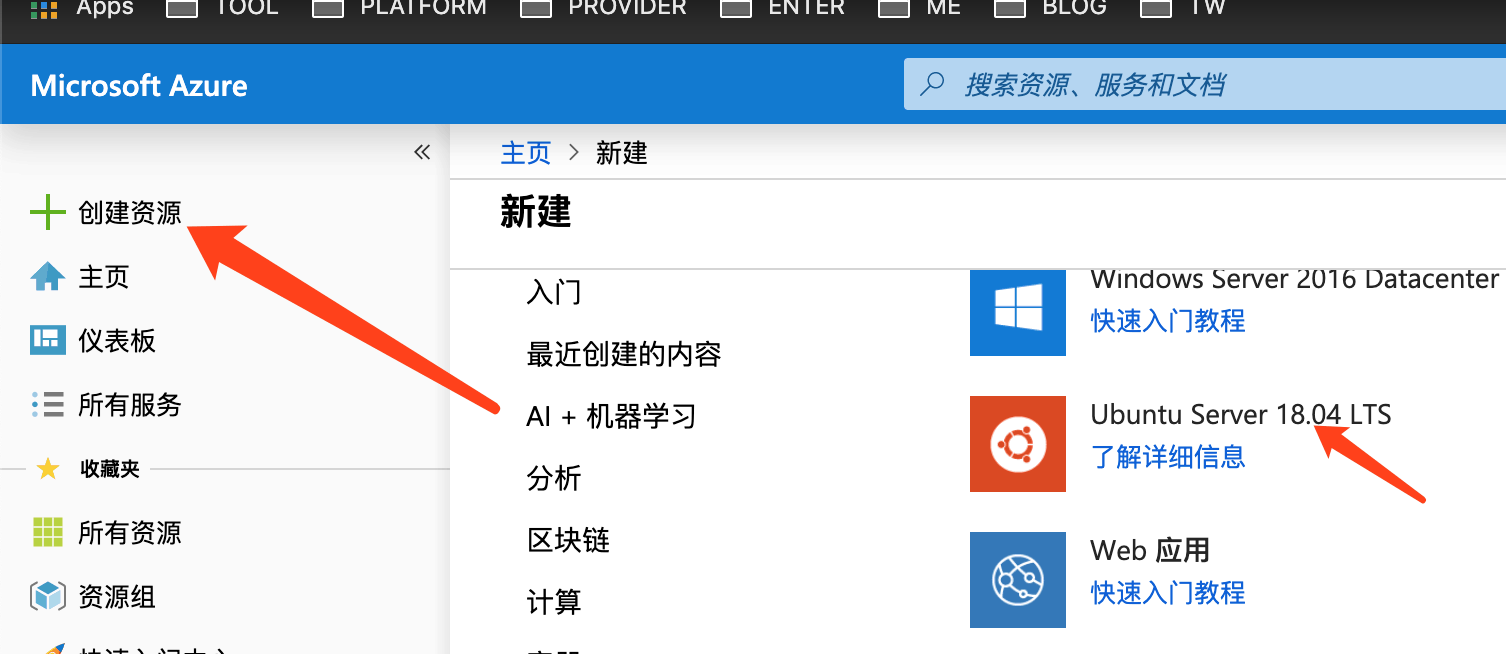Click 创建资源 in the sidebar

point(106,213)
